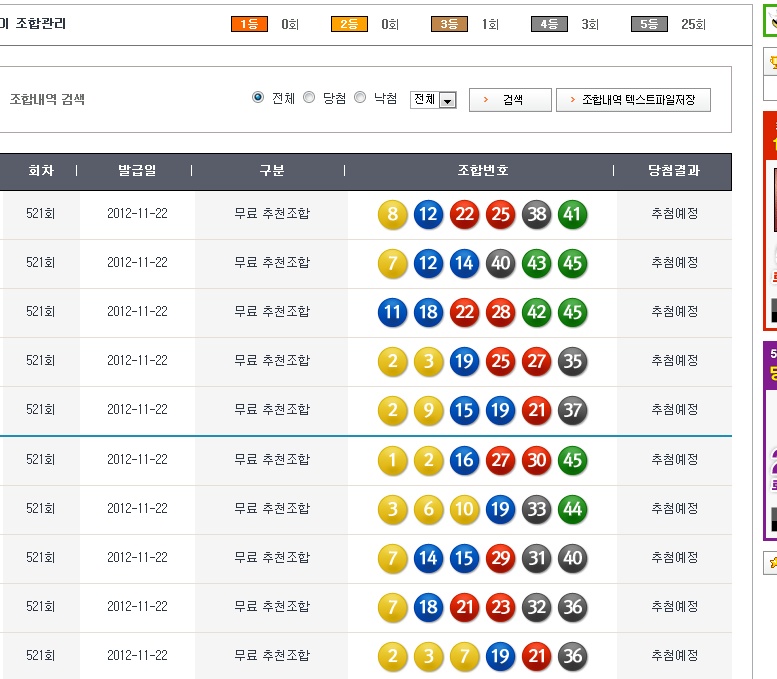Viewport: 777px width, 679px height.
Task: Click the yellow 2등 rank badge
Action: point(349,24)
